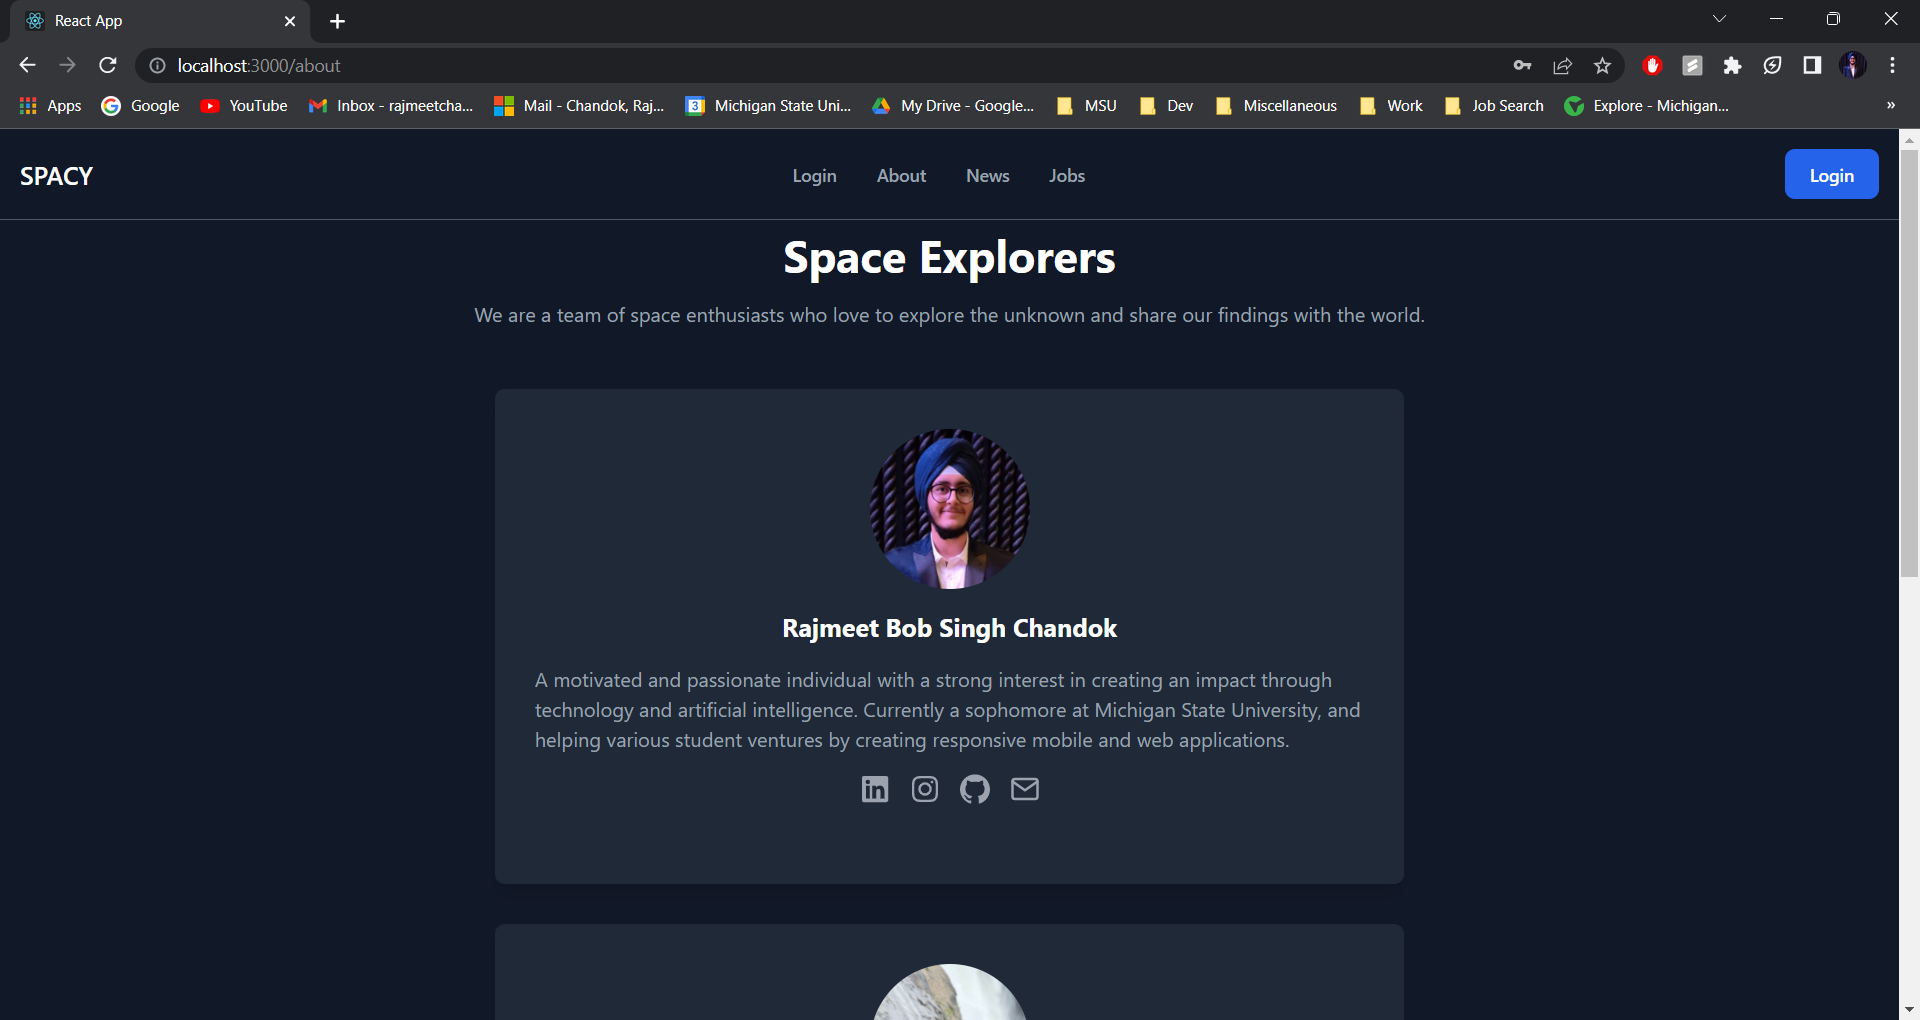This screenshot has width=1920, height=1020.
Task: Open the Chrome three-dot menu
Action: 1892,65
